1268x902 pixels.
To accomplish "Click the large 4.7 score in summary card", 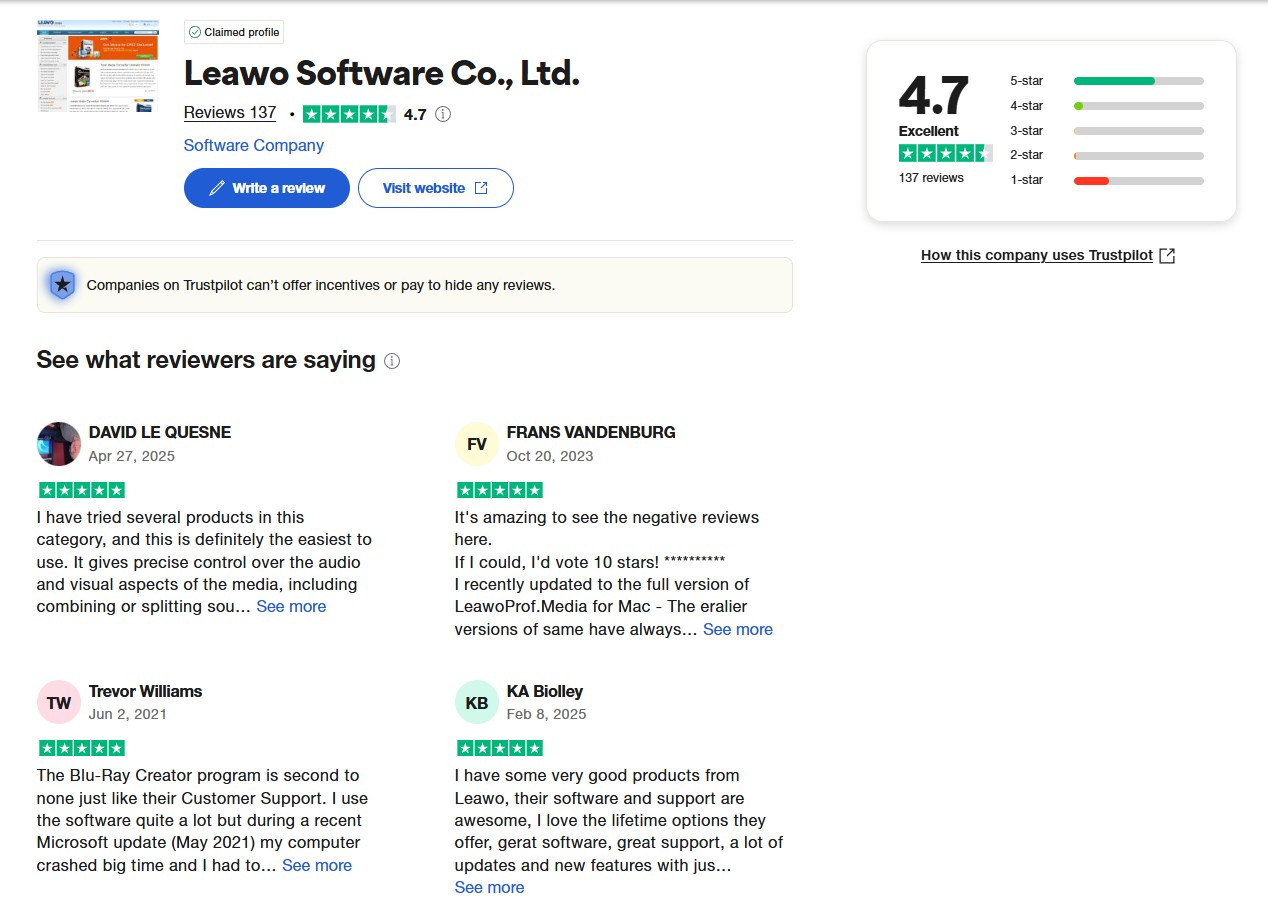I will click(933, 96).
